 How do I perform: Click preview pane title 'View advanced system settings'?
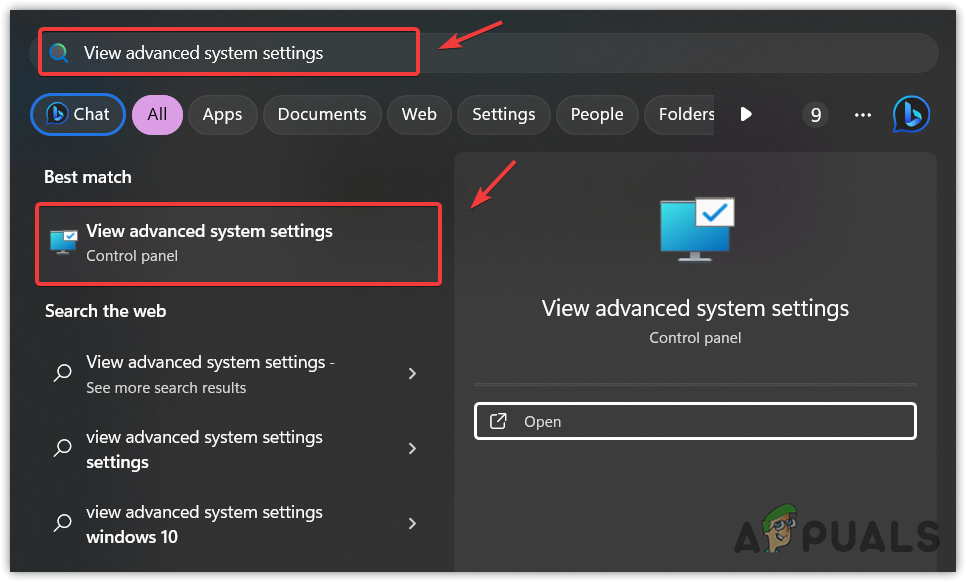click(x=695, y=308)
